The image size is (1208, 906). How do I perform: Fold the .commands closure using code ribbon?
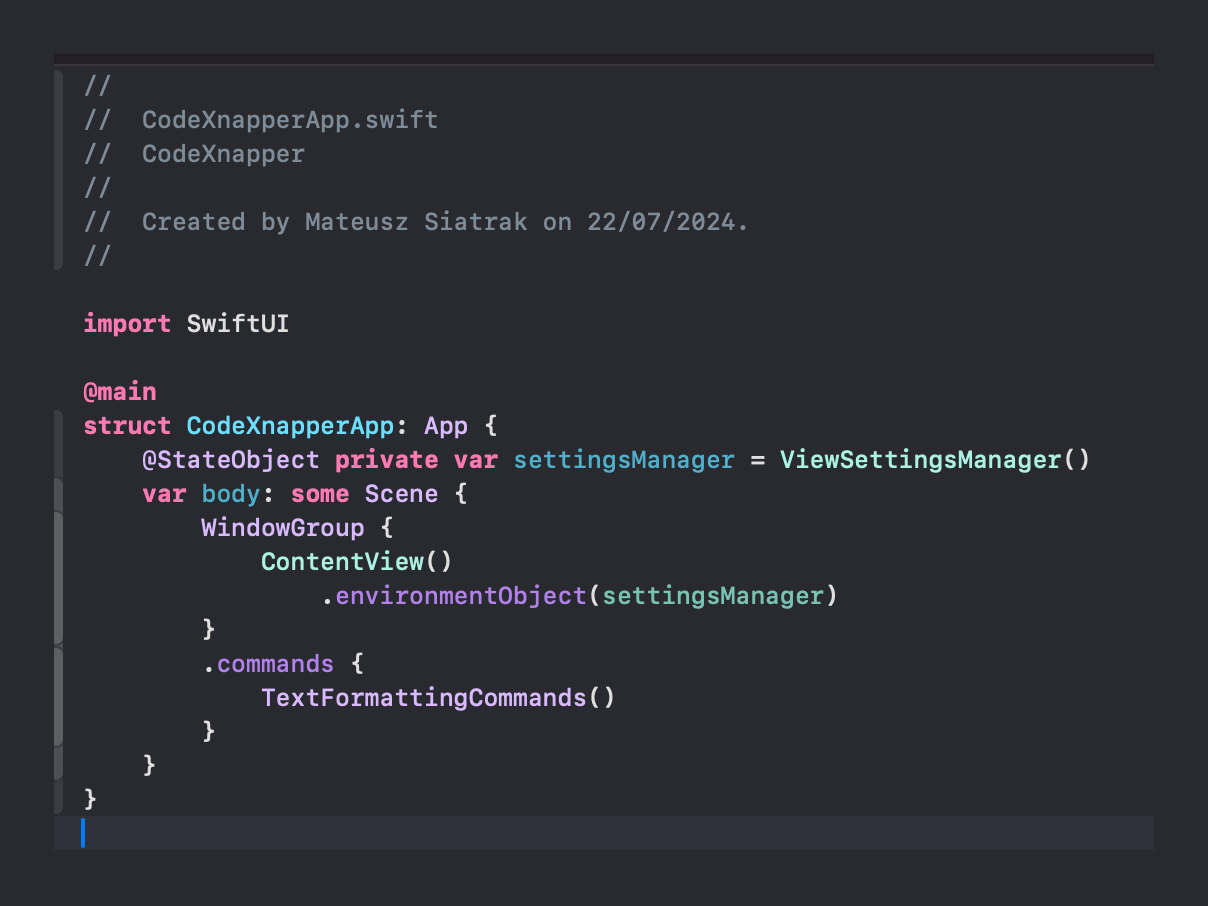click(58, 697)
